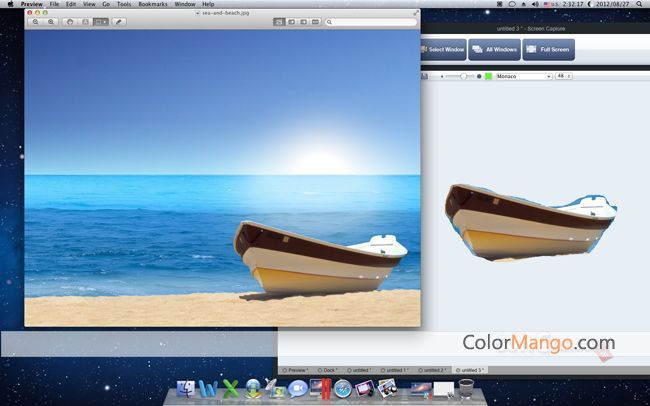Select the text selection tool in Preview toolbar
The width and height of the screenshot is (650, 406).
(85, 22)
